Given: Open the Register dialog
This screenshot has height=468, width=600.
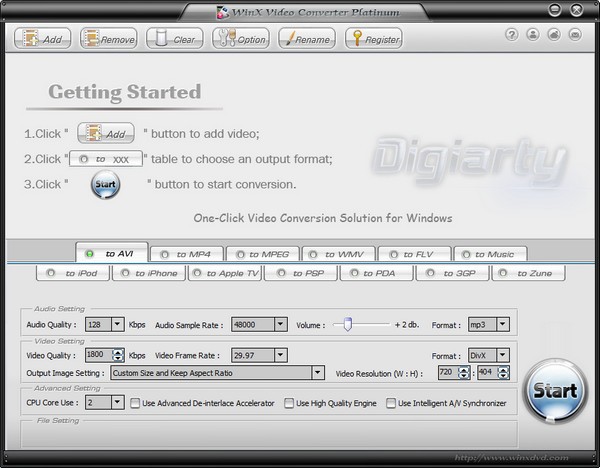Looking at the screenshot, I should (x=374, y=39).
